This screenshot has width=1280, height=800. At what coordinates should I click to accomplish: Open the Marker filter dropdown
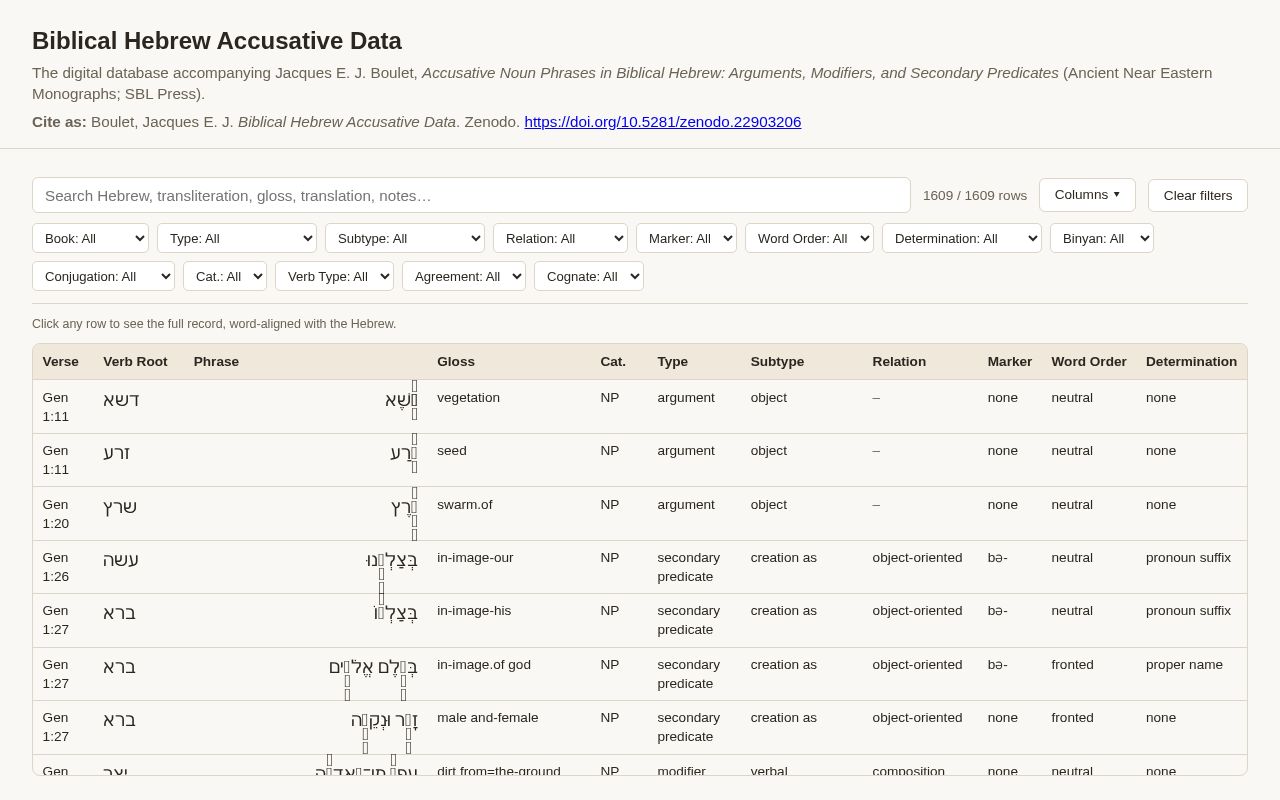point(686,238)
